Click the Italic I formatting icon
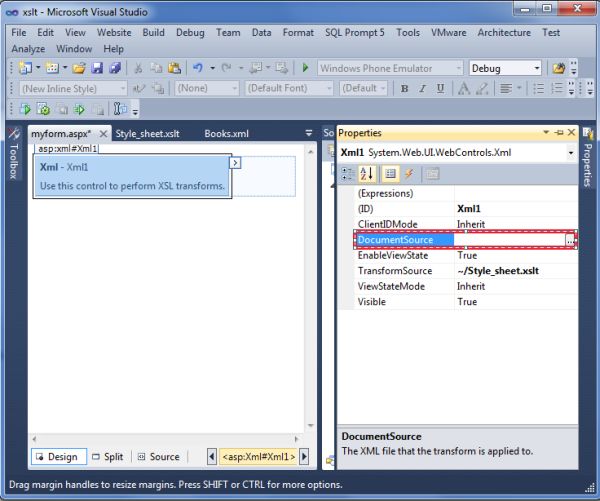This screenshot has width=600, height=501. click(422, 88)
